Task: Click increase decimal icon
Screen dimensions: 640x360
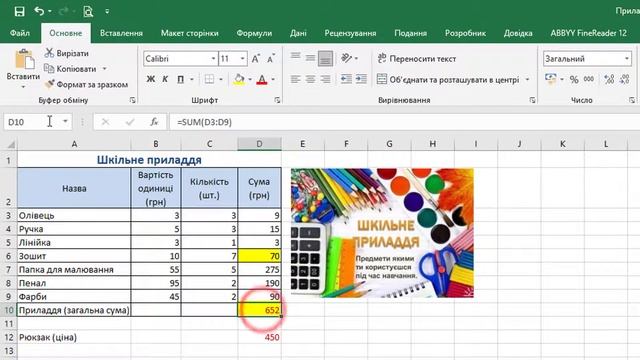Action: point(609,79)
